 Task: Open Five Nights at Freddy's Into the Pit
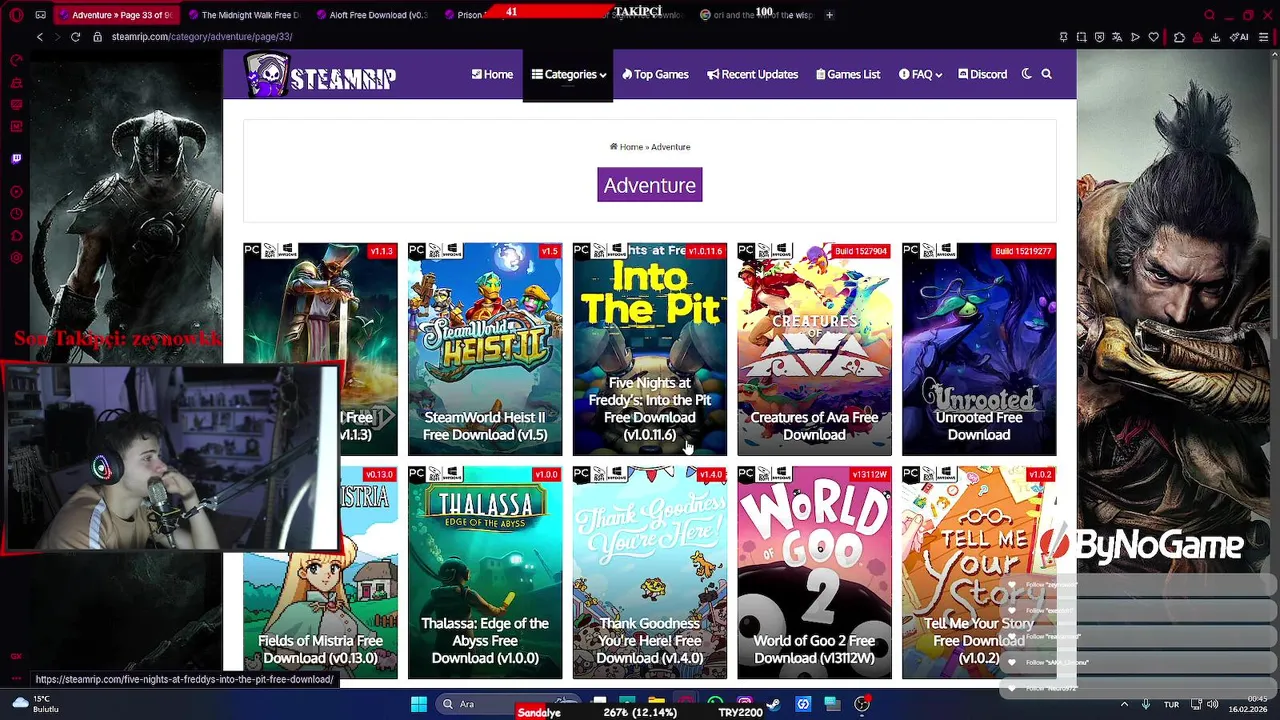point(650,348)
